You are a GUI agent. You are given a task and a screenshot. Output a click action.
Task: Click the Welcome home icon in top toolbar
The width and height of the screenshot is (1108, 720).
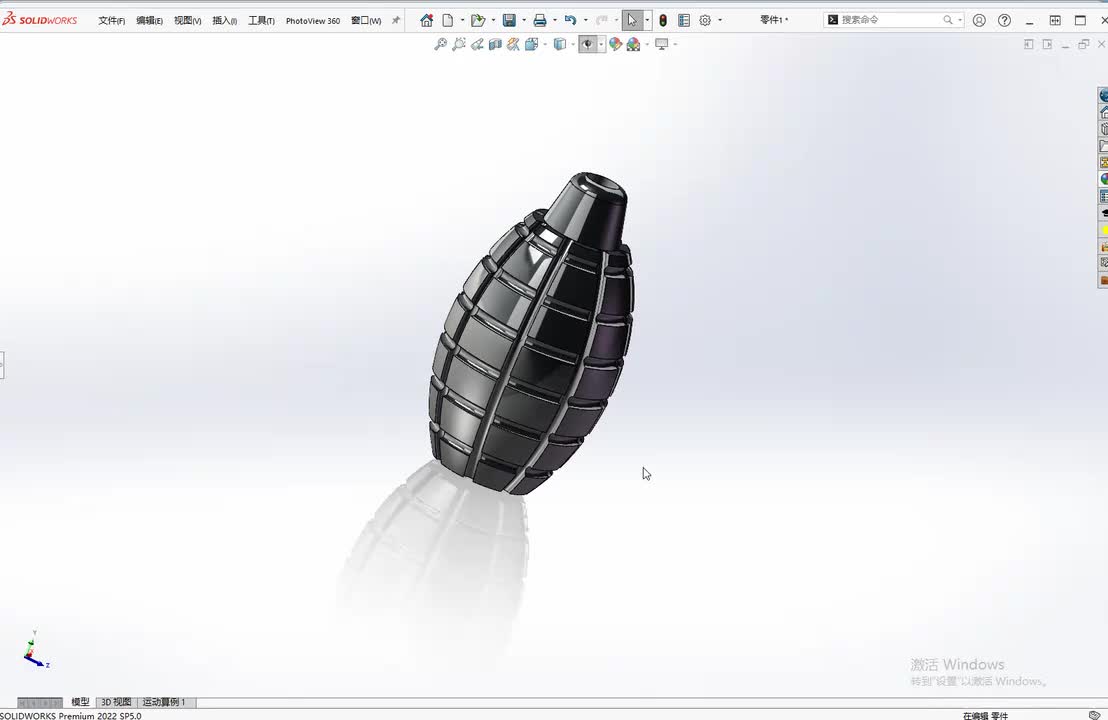tap(426, 20)
